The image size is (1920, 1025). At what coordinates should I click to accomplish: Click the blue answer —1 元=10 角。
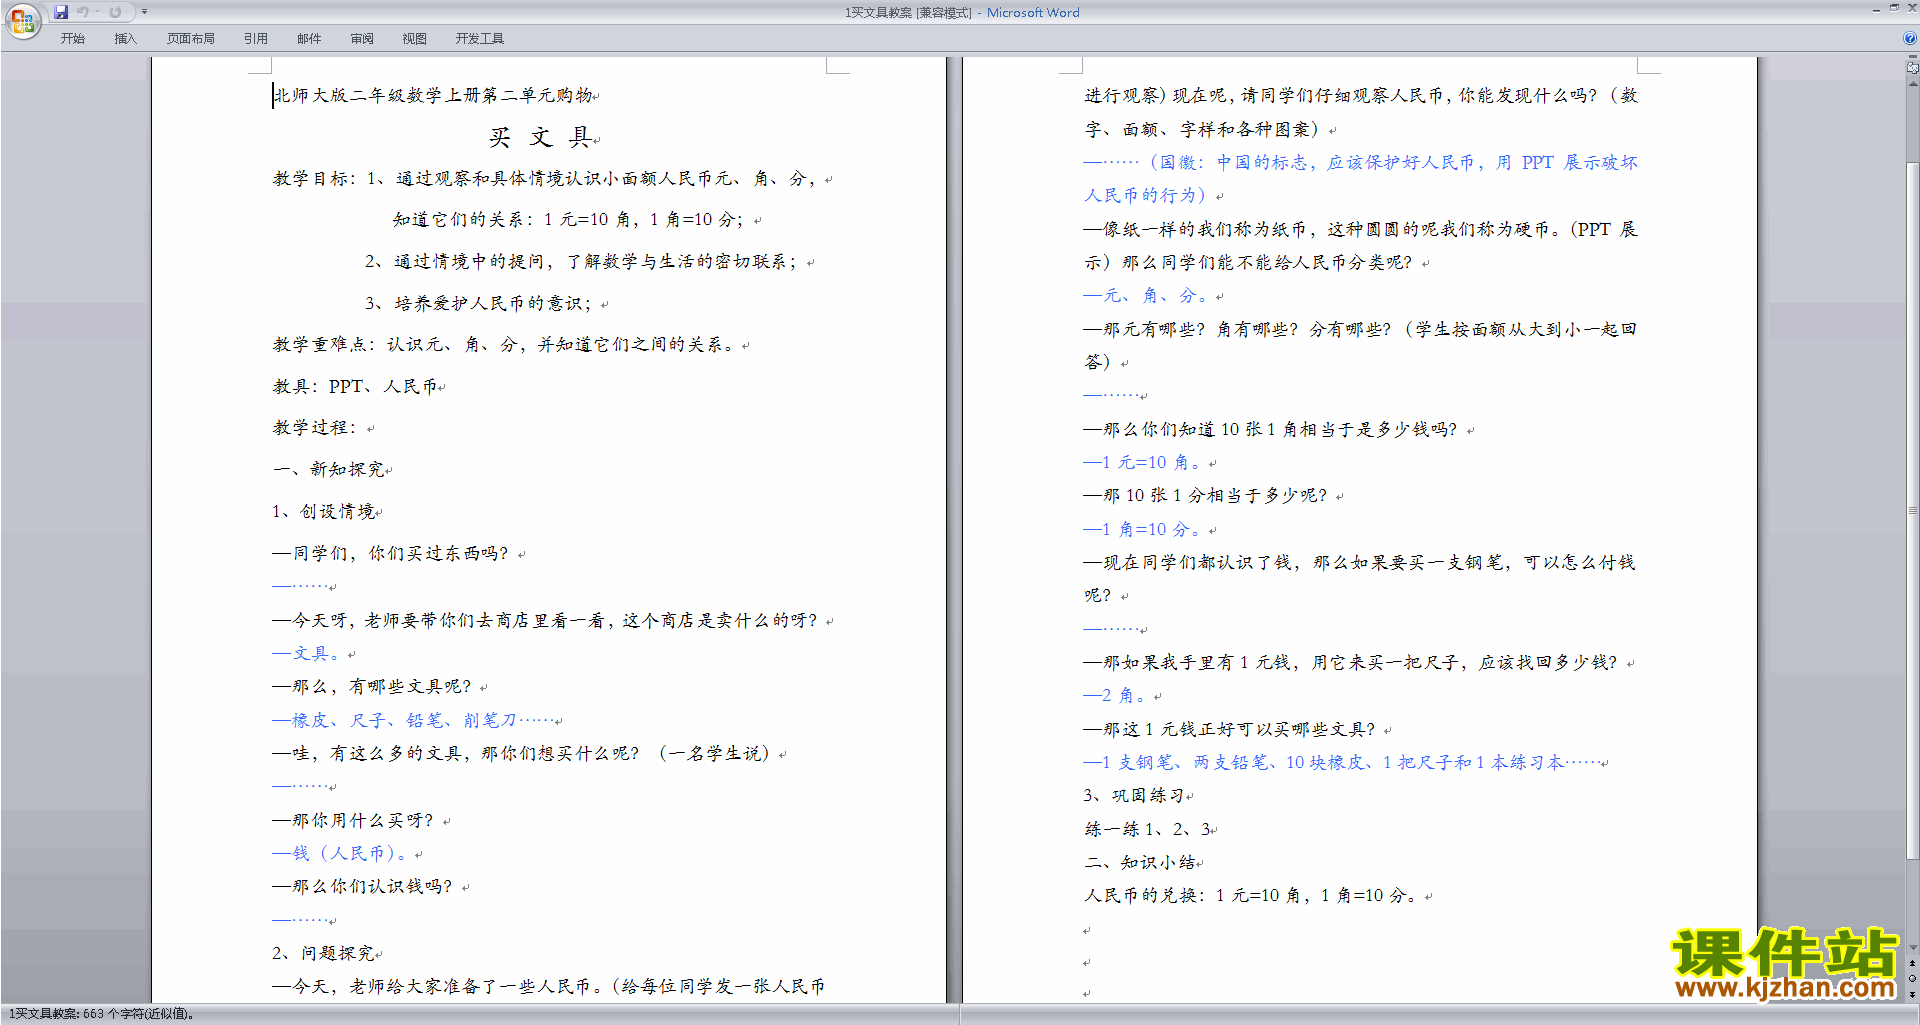1143,462
